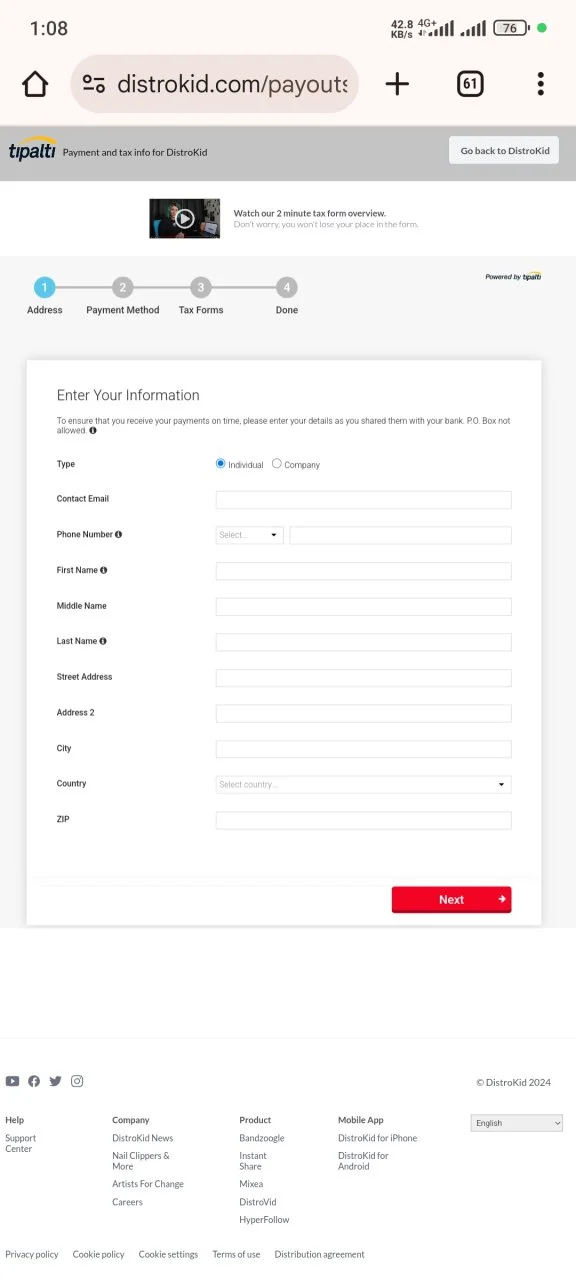Open the phone country code Select dropdown
The width and height of the screenshot is (576, 1280).
250,535
